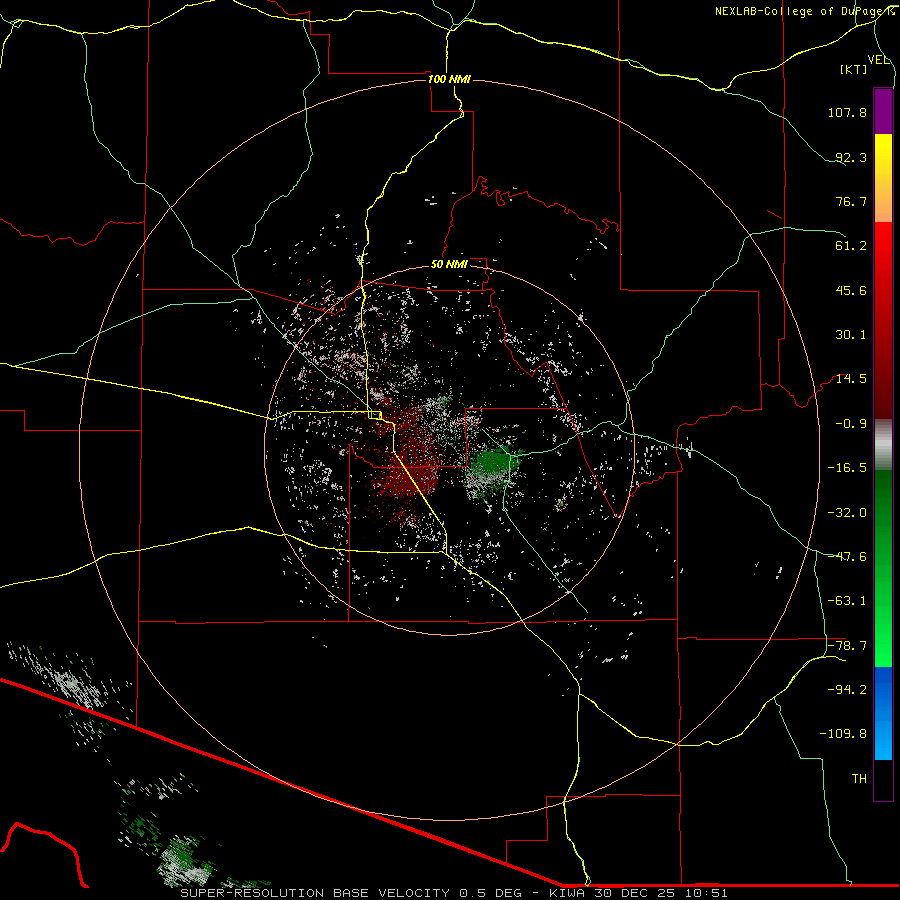900x900 pixels.
Task: Click the 100 NMI range ring label
Action: (449, 79)
